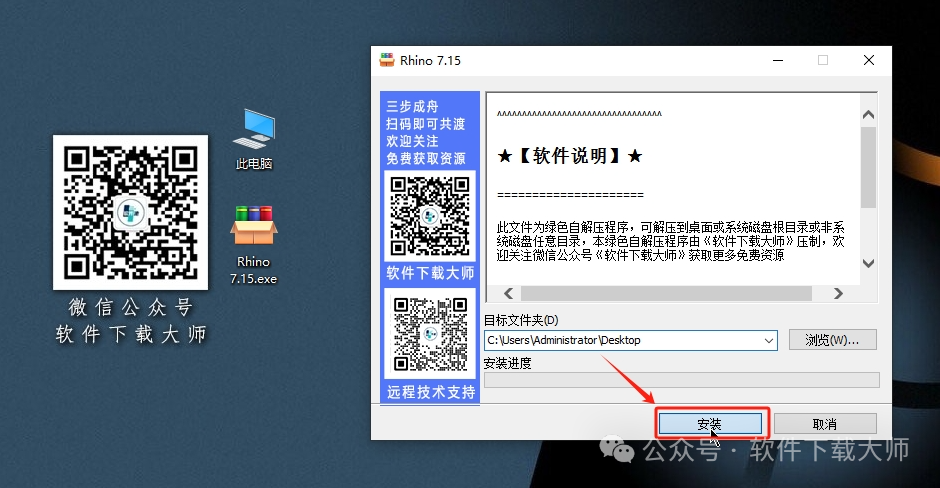Click the 取消 button
Image resolution: width=940 pixels, height=488 pixels.
(x=825, y=424)
